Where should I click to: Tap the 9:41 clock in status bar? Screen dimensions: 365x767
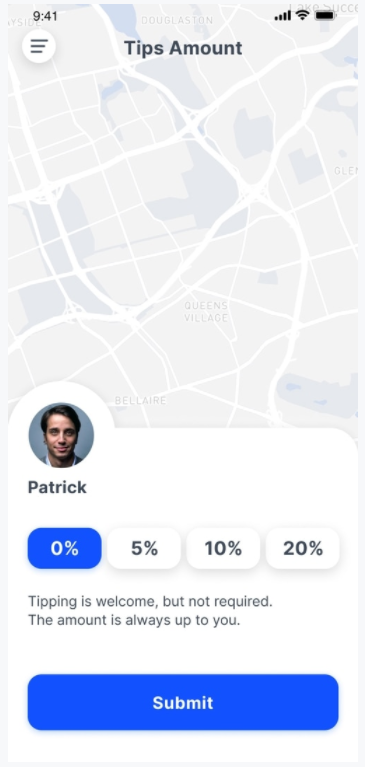tap(45, 16)
